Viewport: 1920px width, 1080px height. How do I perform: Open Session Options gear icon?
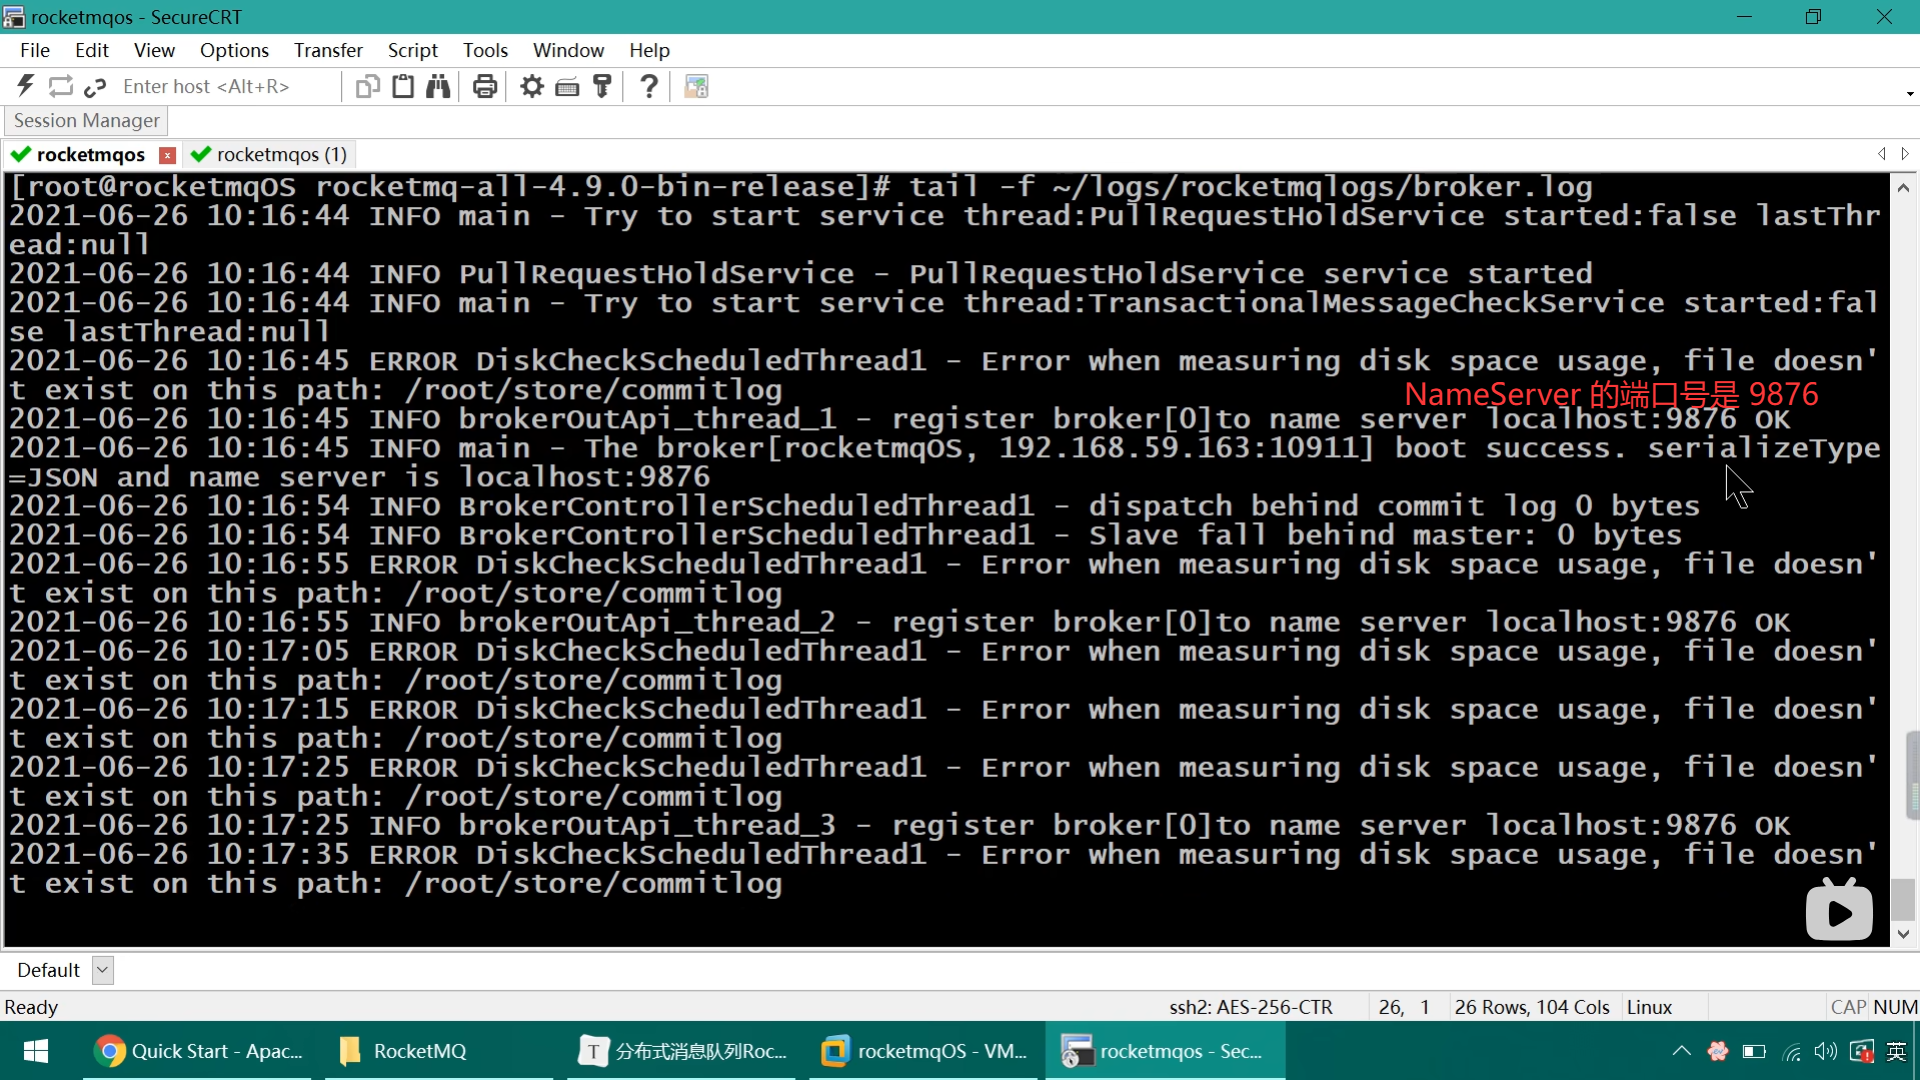click(x=532, y=86)
